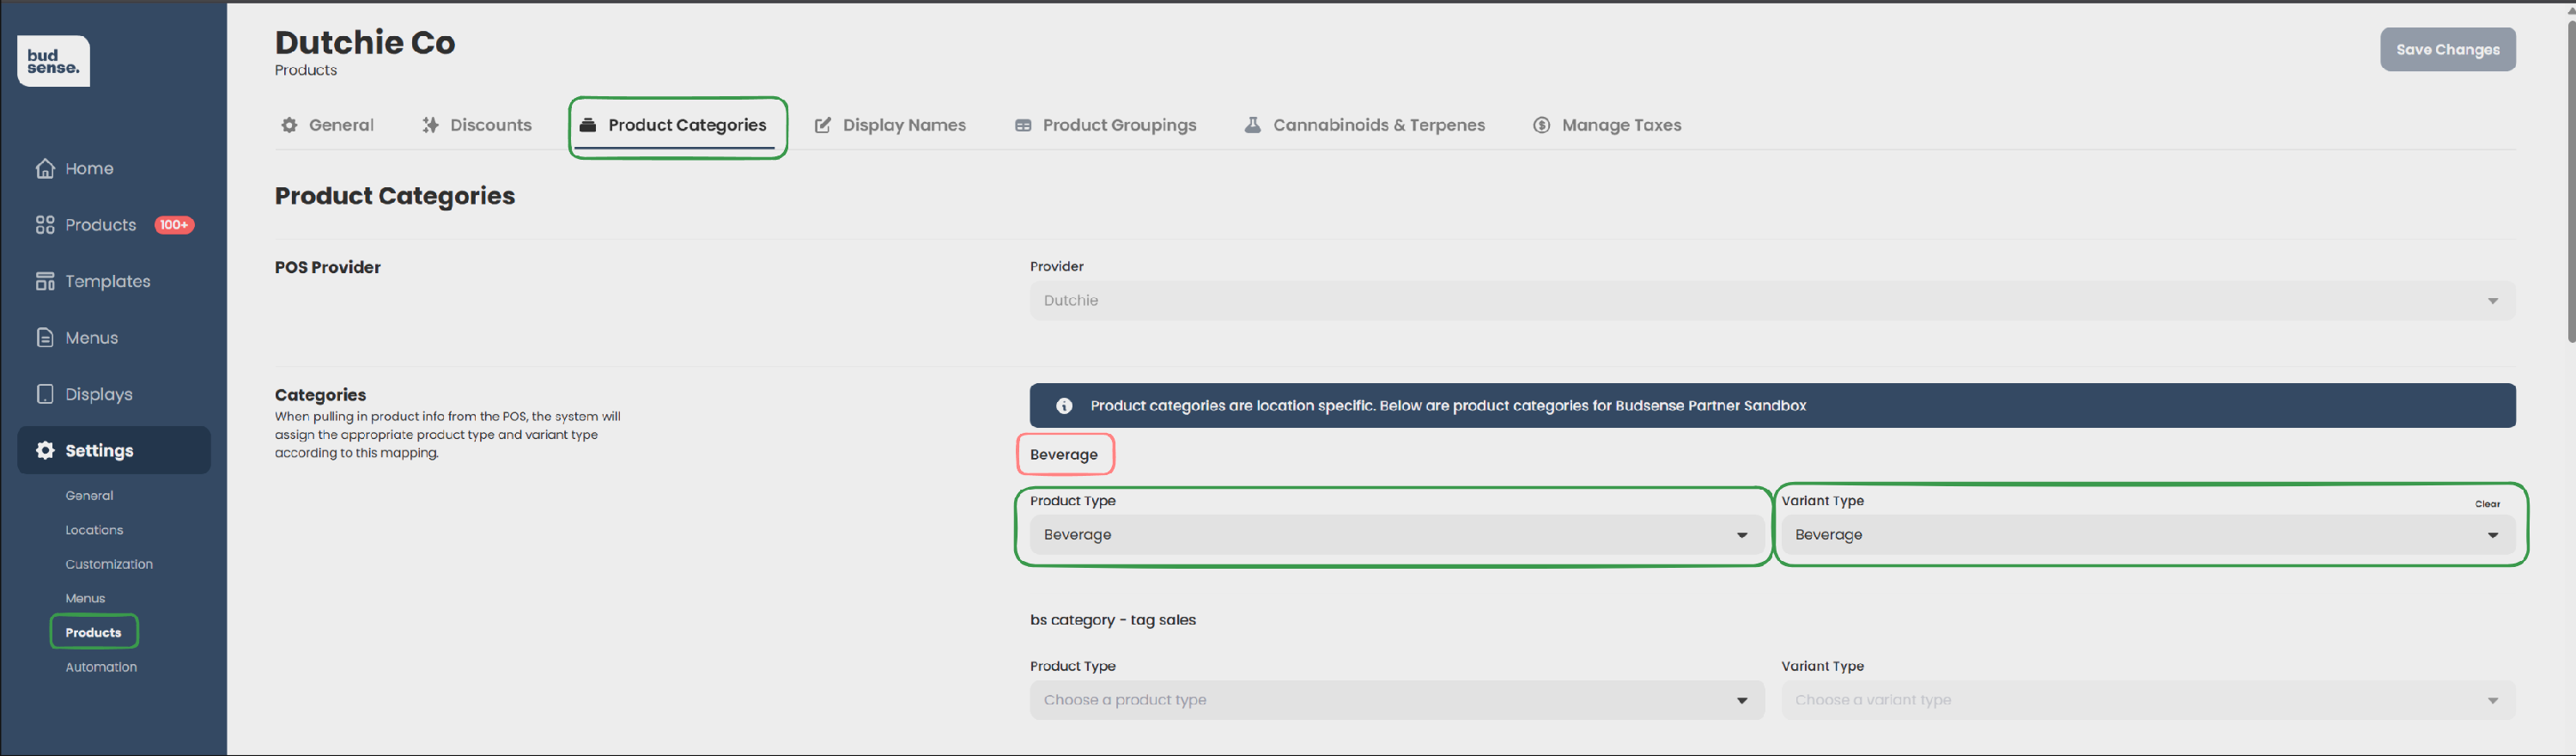Expand the Beverage Variant Type dropdown
The image size is (2576, 756).
pyautogui.click(x=2148, y=535)
